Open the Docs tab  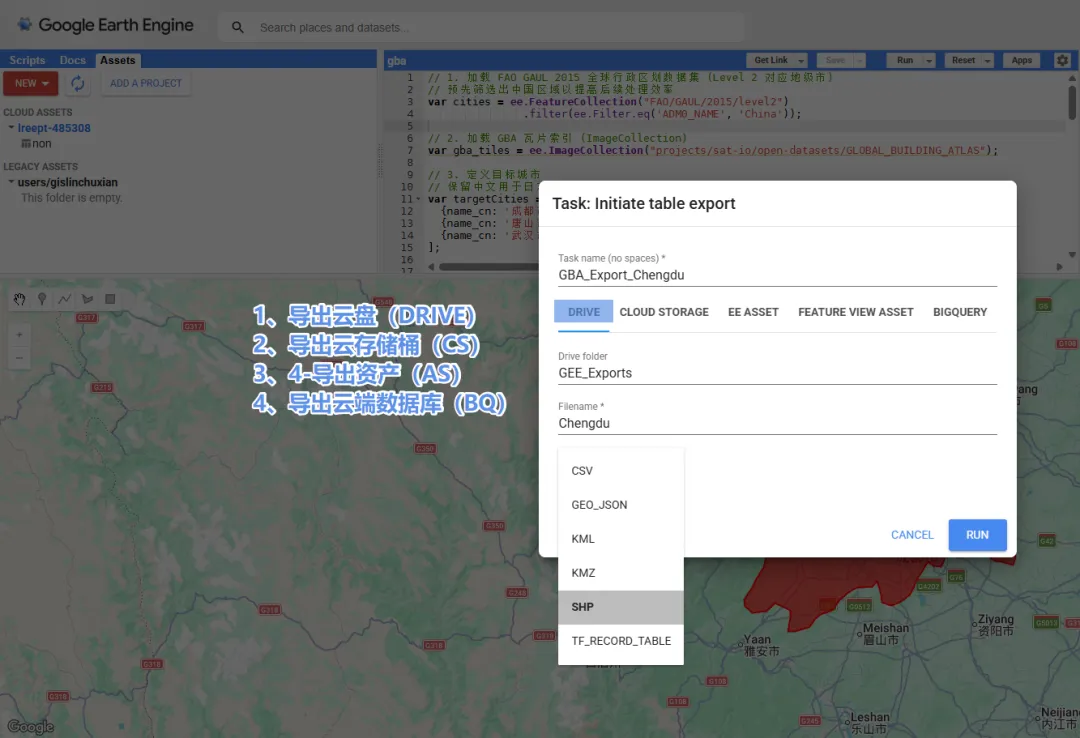click(x=72, y=60)
